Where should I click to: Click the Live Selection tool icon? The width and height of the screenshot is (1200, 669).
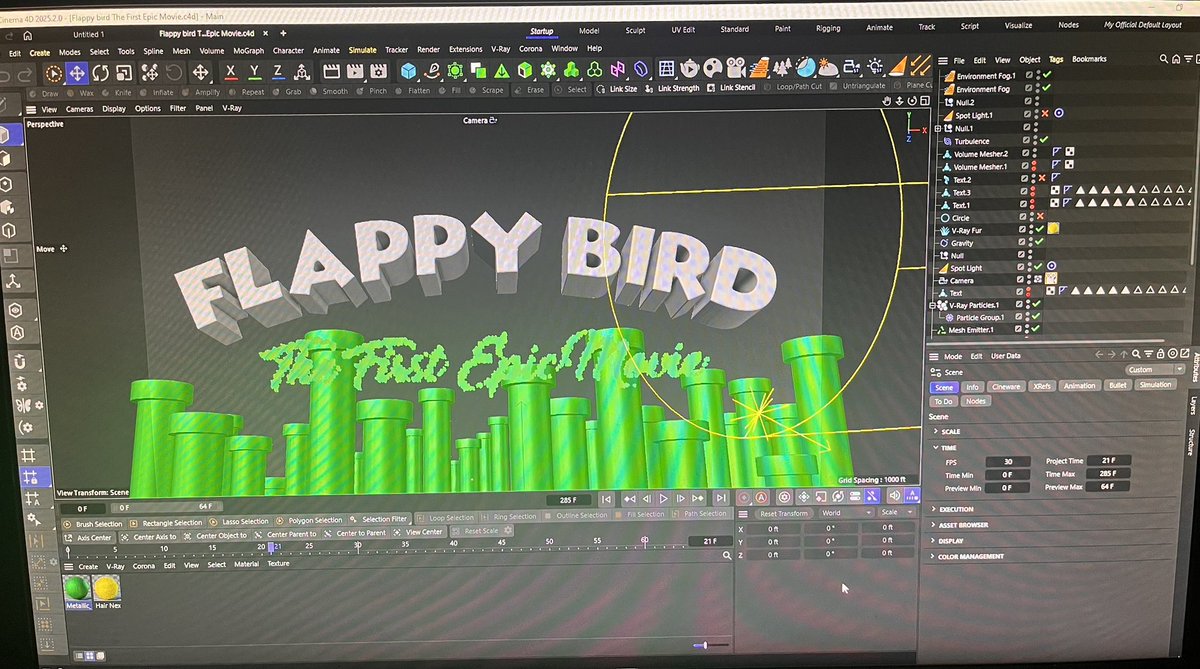[53, 72]
